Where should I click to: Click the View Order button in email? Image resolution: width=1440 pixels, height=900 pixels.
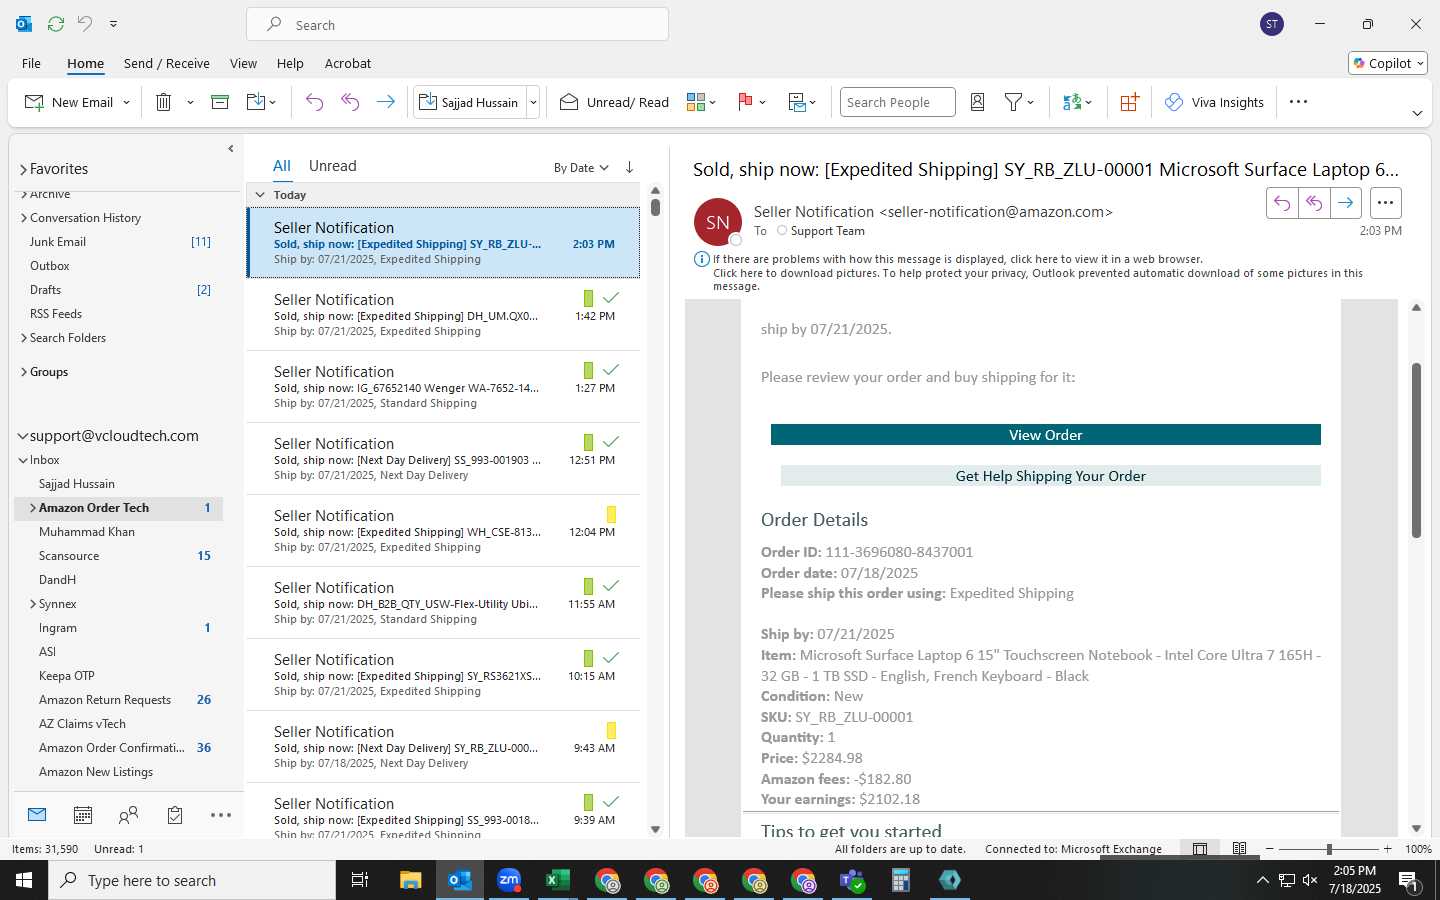[x=1045, y=435]
